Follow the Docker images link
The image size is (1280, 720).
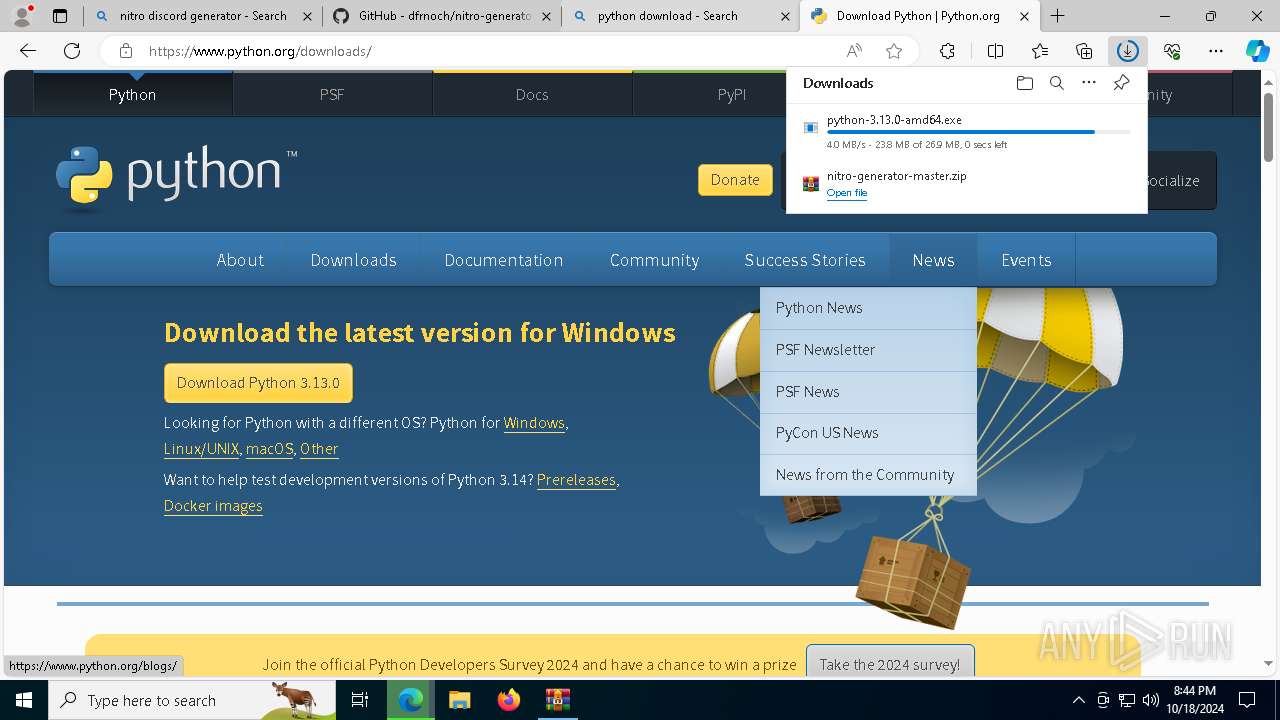pyautogui.click(x=213, y=506)
